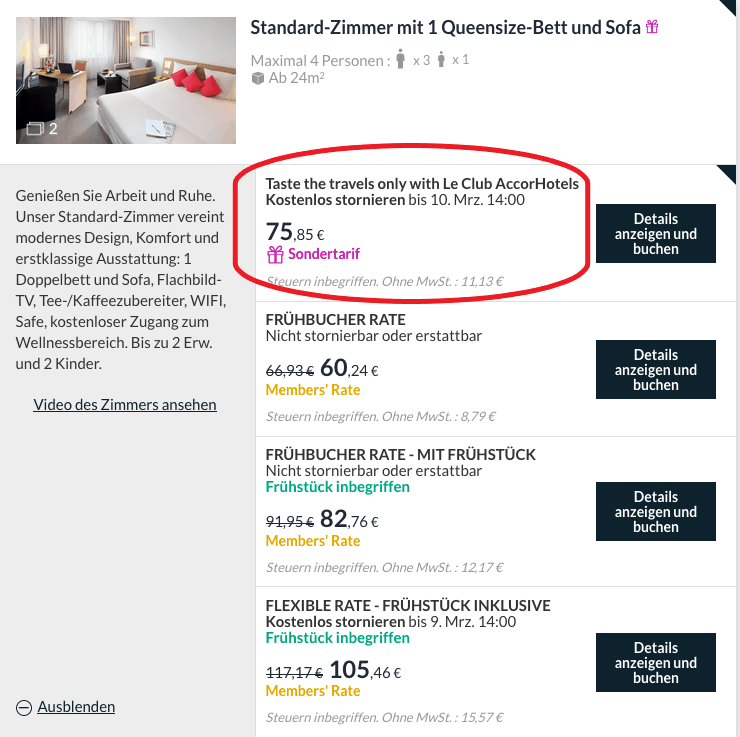Click the minus circle icon next to Ausblenden
The width and height of the screenshot is (740, 737).
(x=24, y=708)
